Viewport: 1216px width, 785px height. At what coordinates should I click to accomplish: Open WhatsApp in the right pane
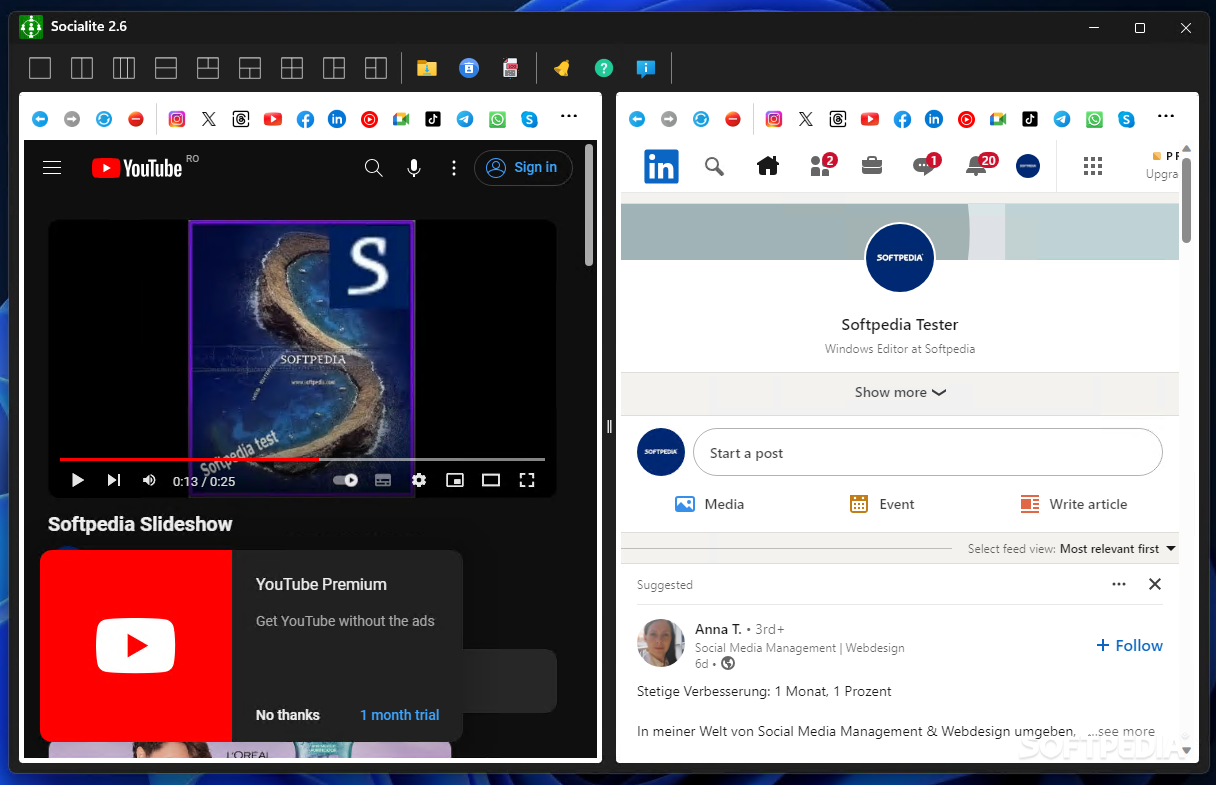(x=1094, y=119)
